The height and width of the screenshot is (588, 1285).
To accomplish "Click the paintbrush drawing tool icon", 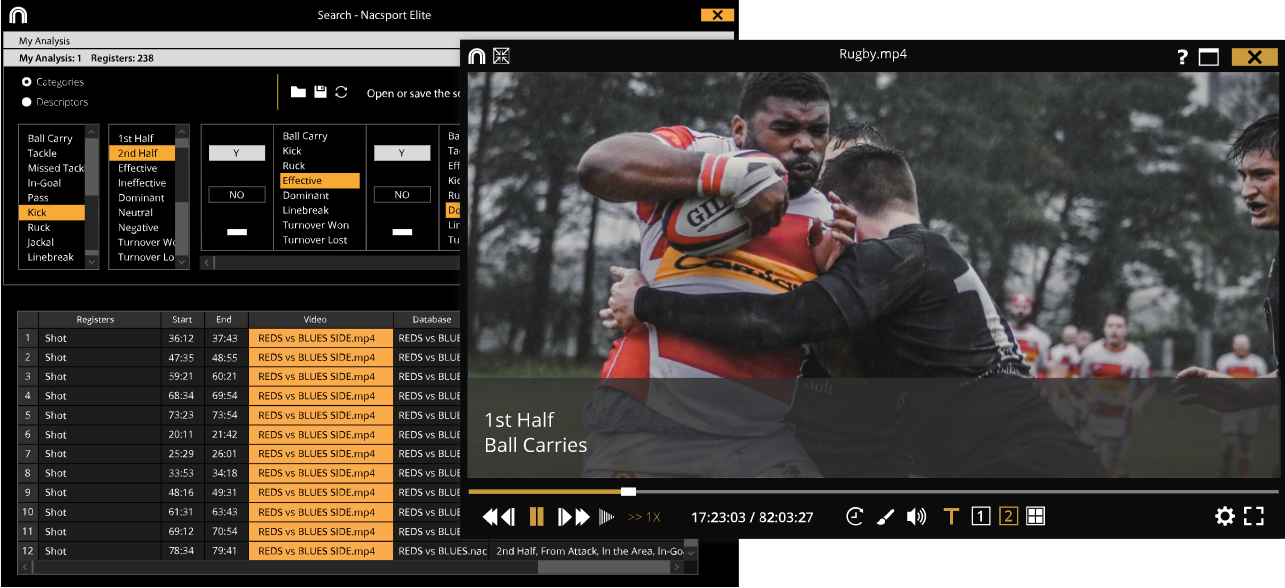I will pos(885,517).
